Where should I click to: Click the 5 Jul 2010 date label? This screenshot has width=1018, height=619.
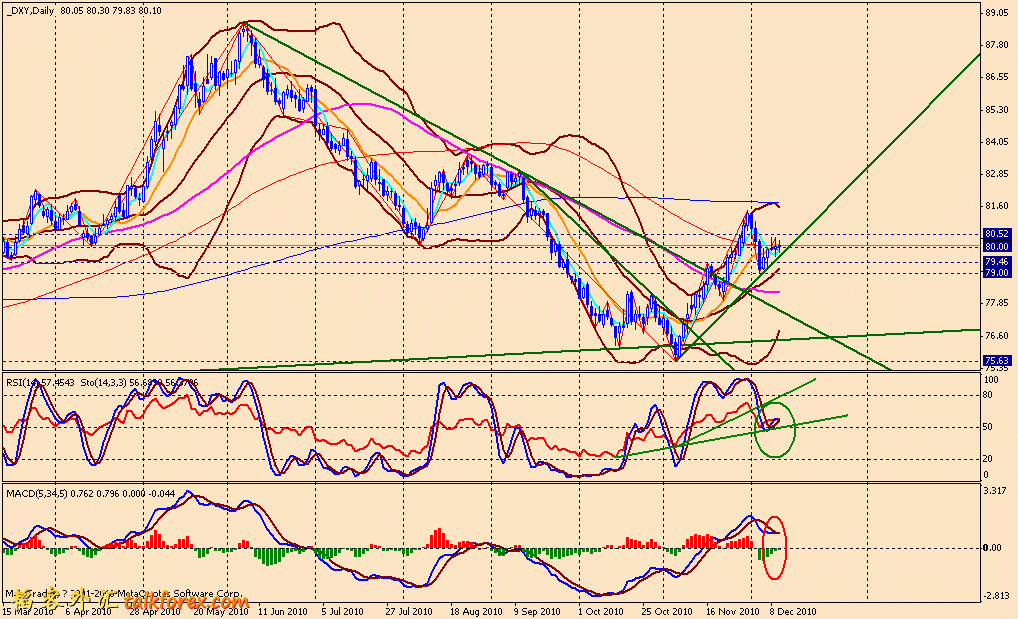click(341, 611)
